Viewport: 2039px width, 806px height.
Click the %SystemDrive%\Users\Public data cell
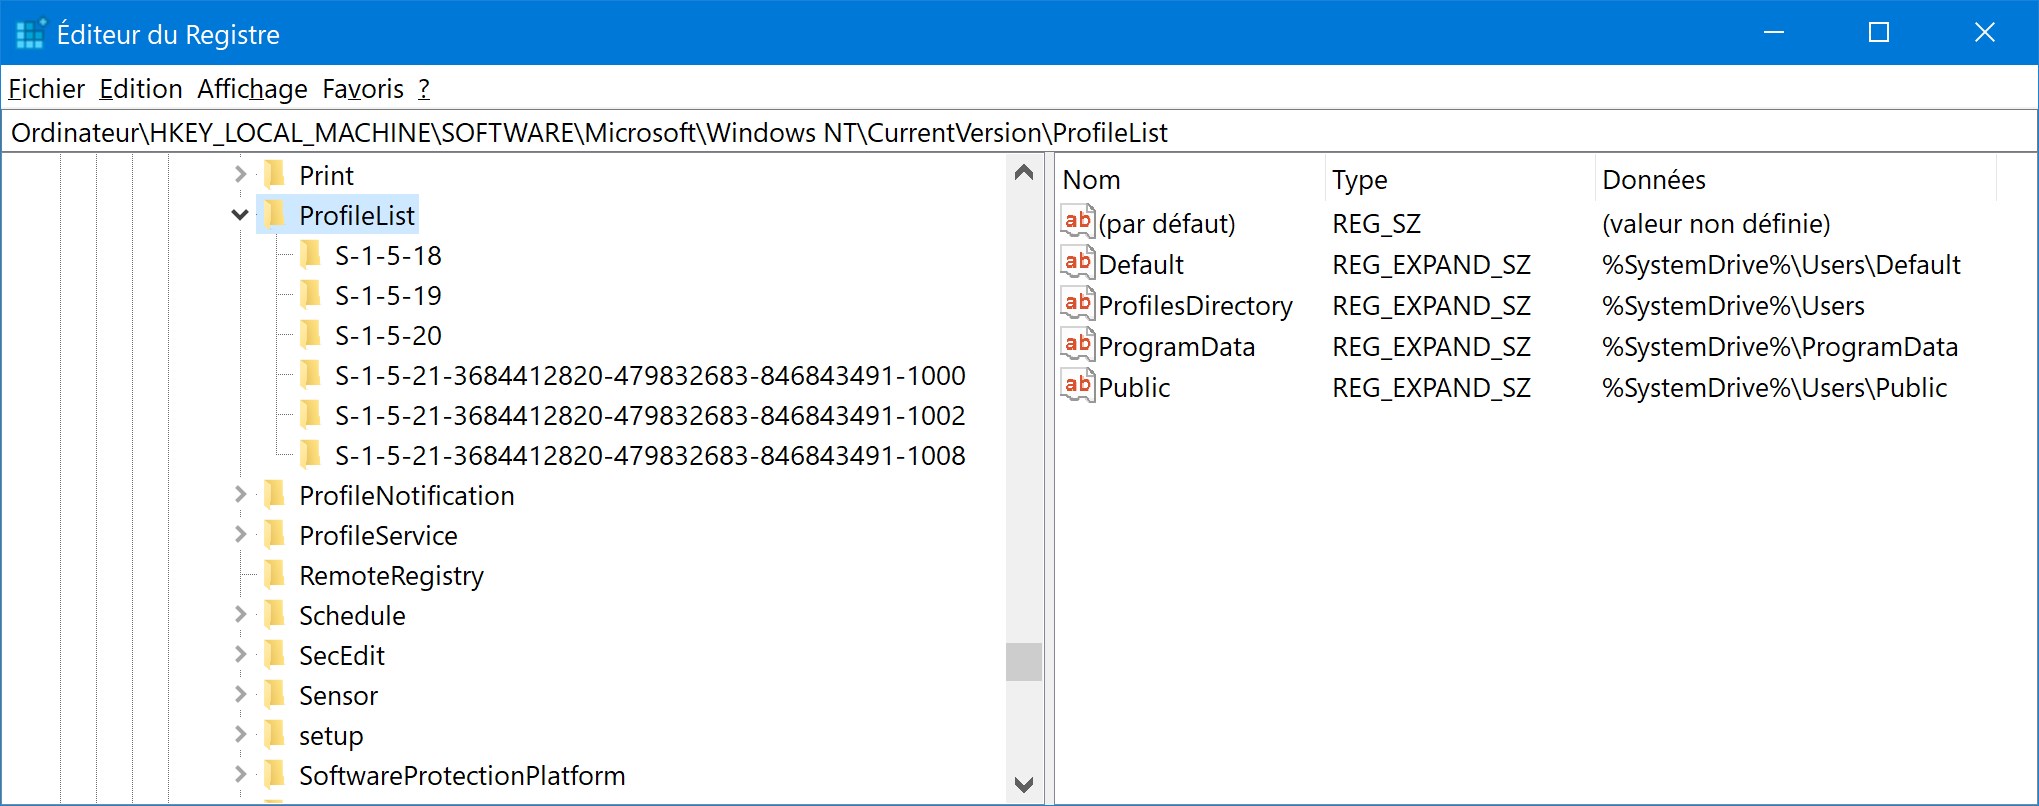click(x=1774, y=387)
